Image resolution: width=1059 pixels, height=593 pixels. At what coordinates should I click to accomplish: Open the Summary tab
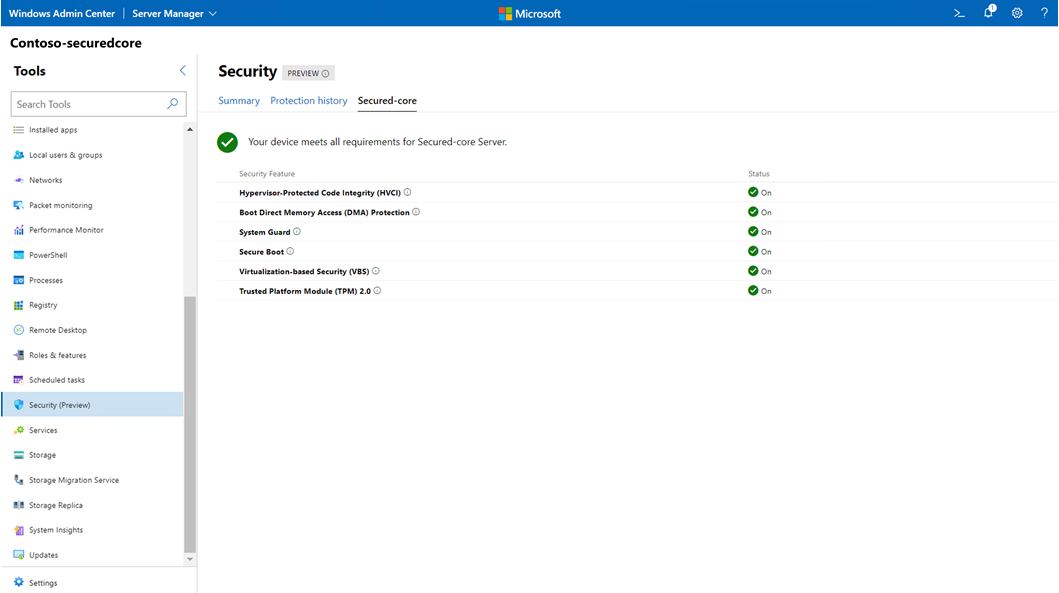coord(239,100)
